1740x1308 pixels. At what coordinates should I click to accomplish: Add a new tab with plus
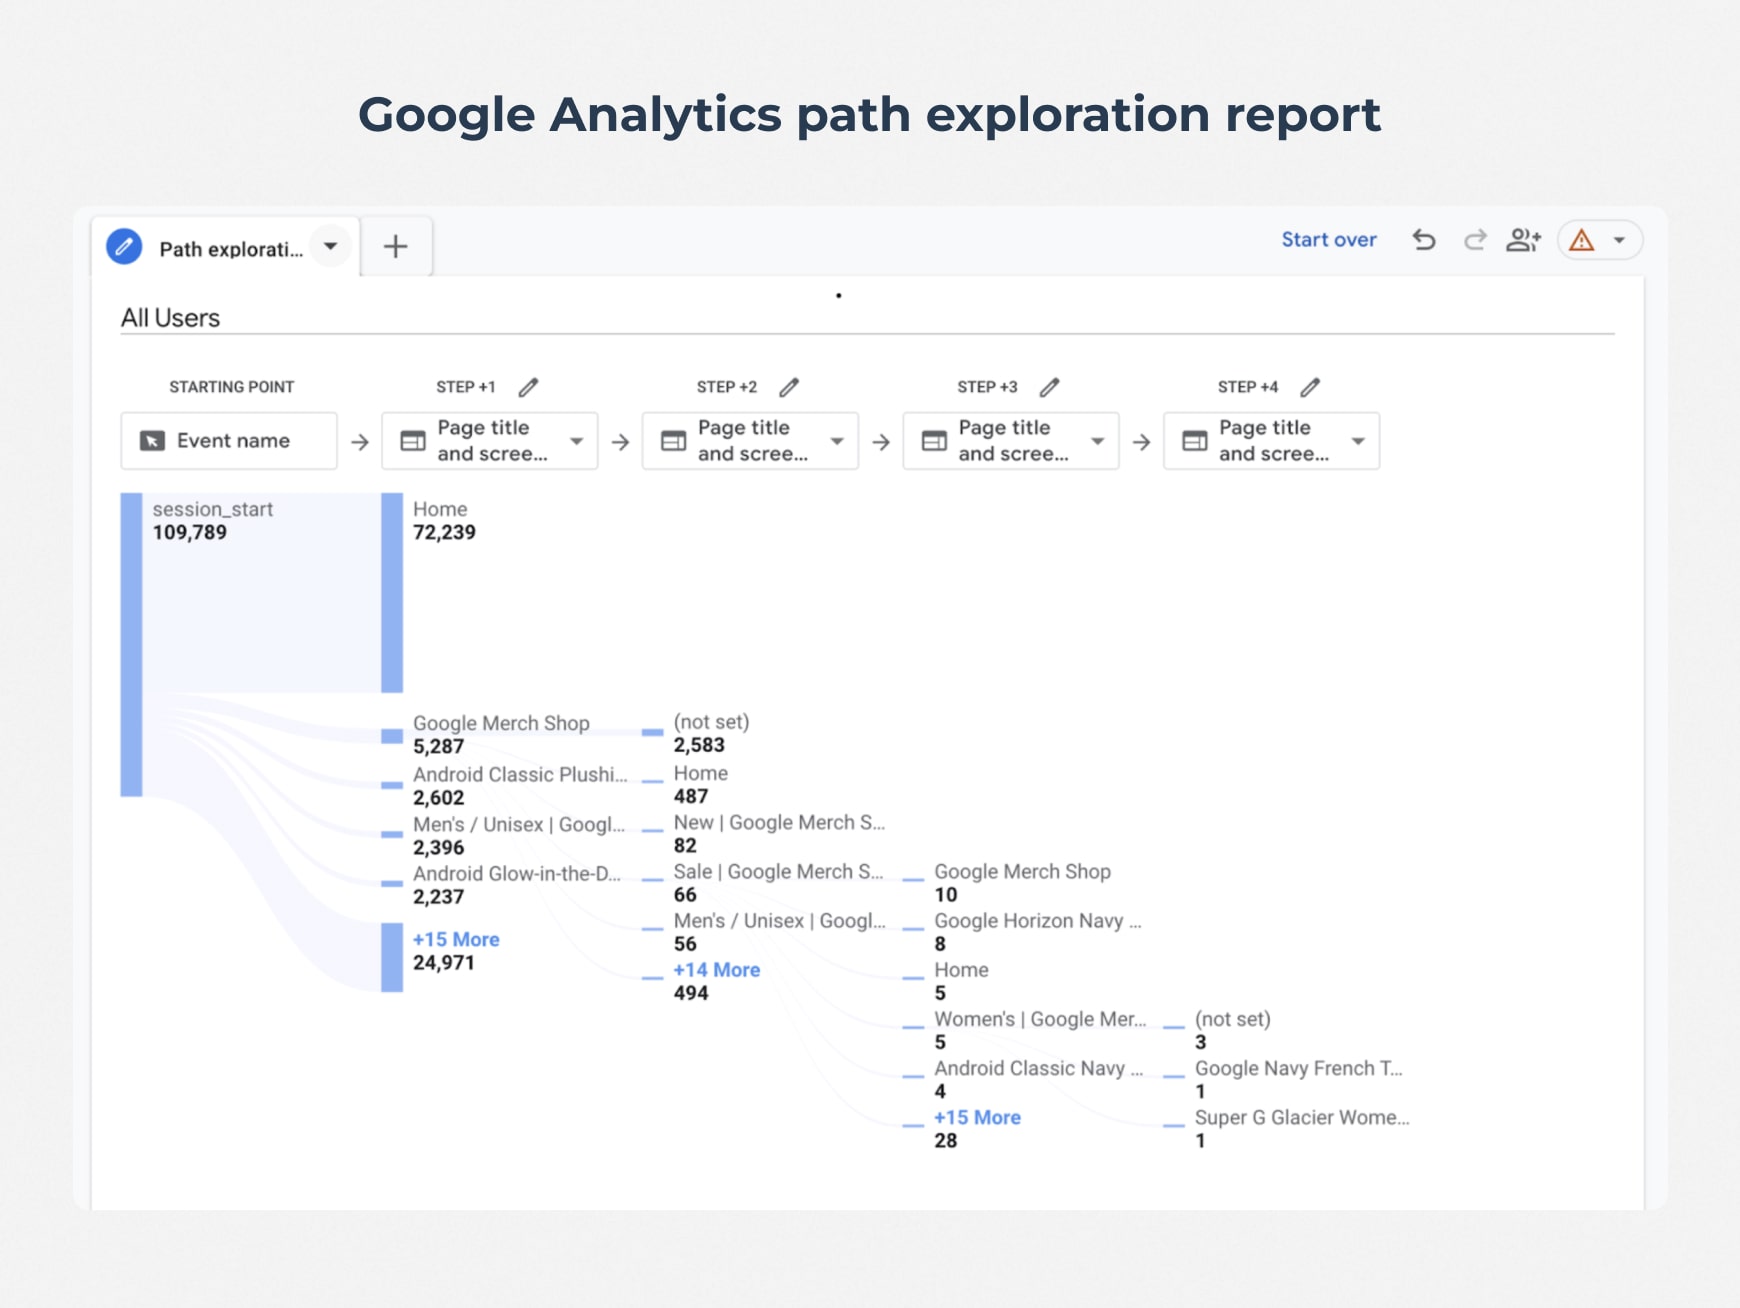[x=396, y=246]
